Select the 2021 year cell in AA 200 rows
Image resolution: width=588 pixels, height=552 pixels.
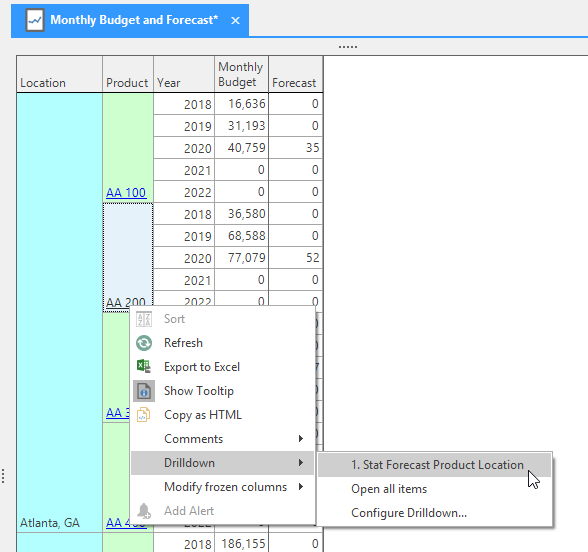184,280
